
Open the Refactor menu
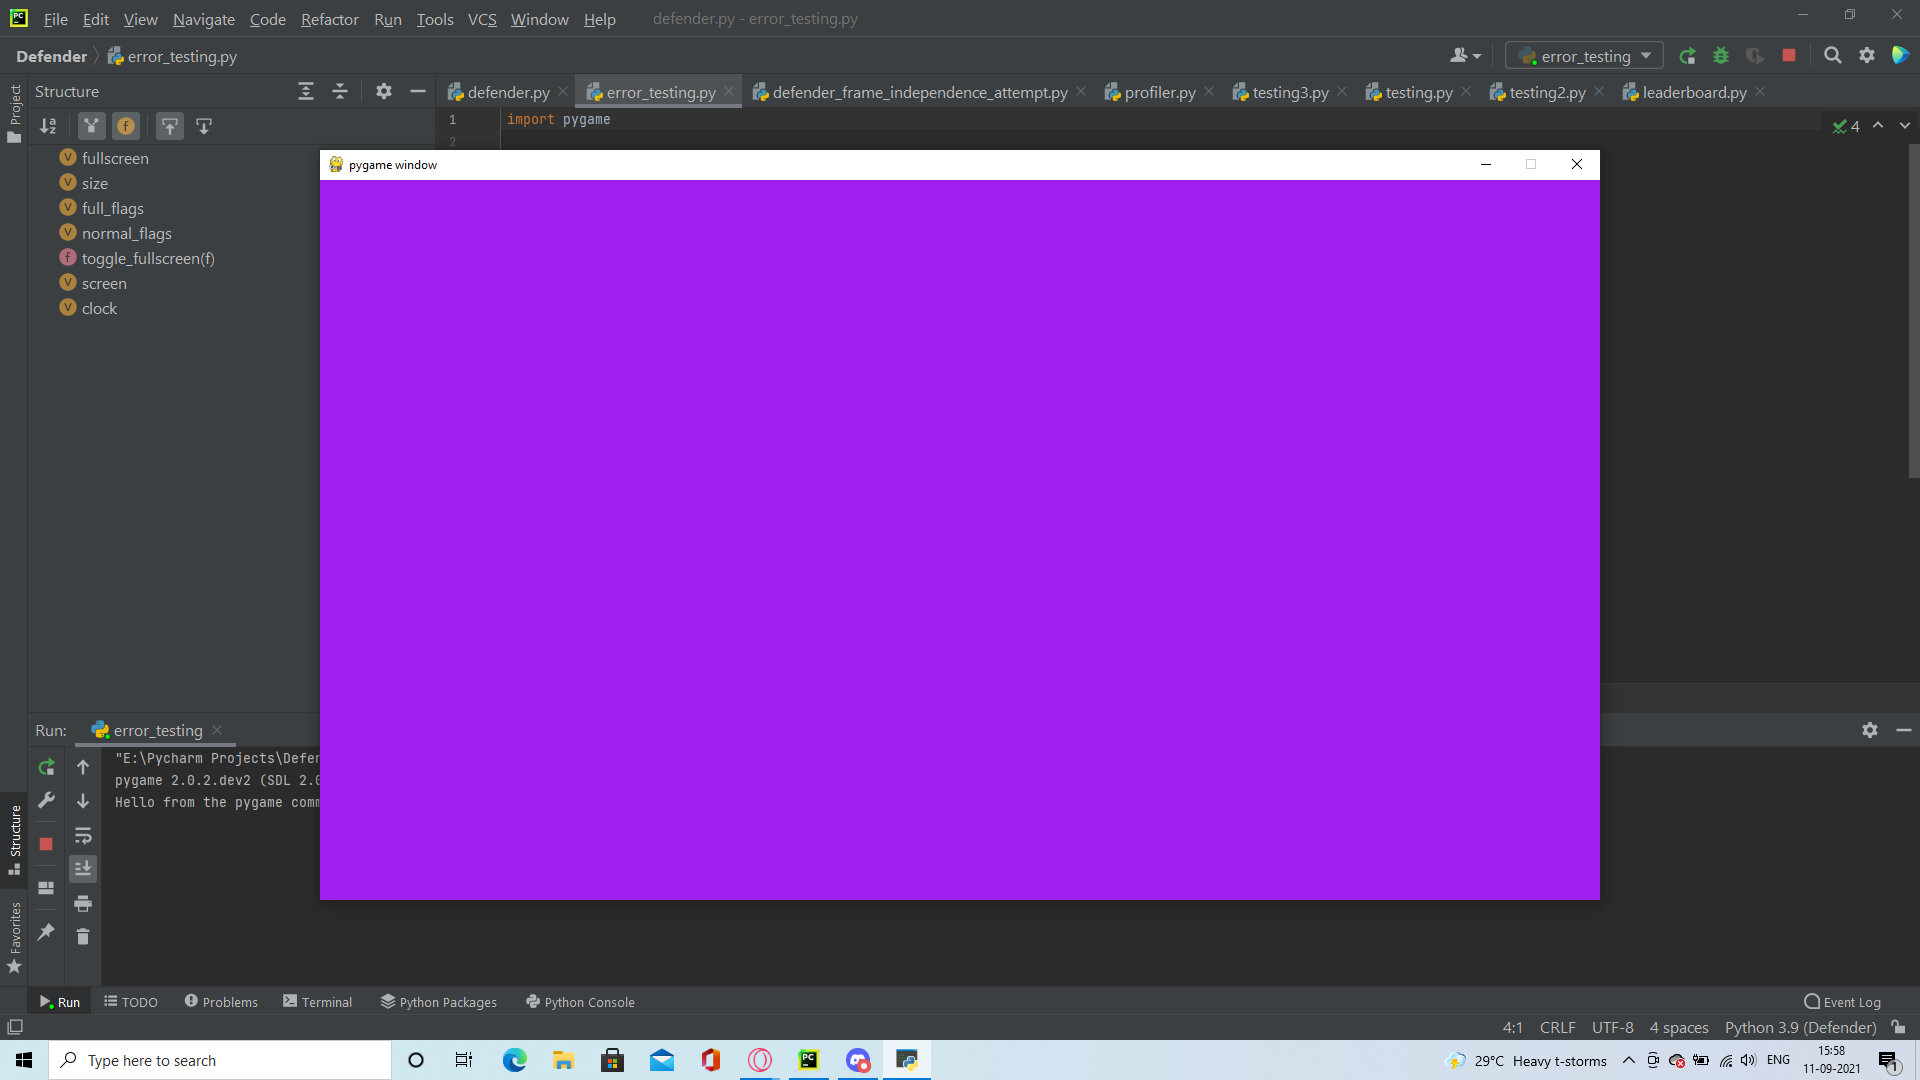point(329,19)
